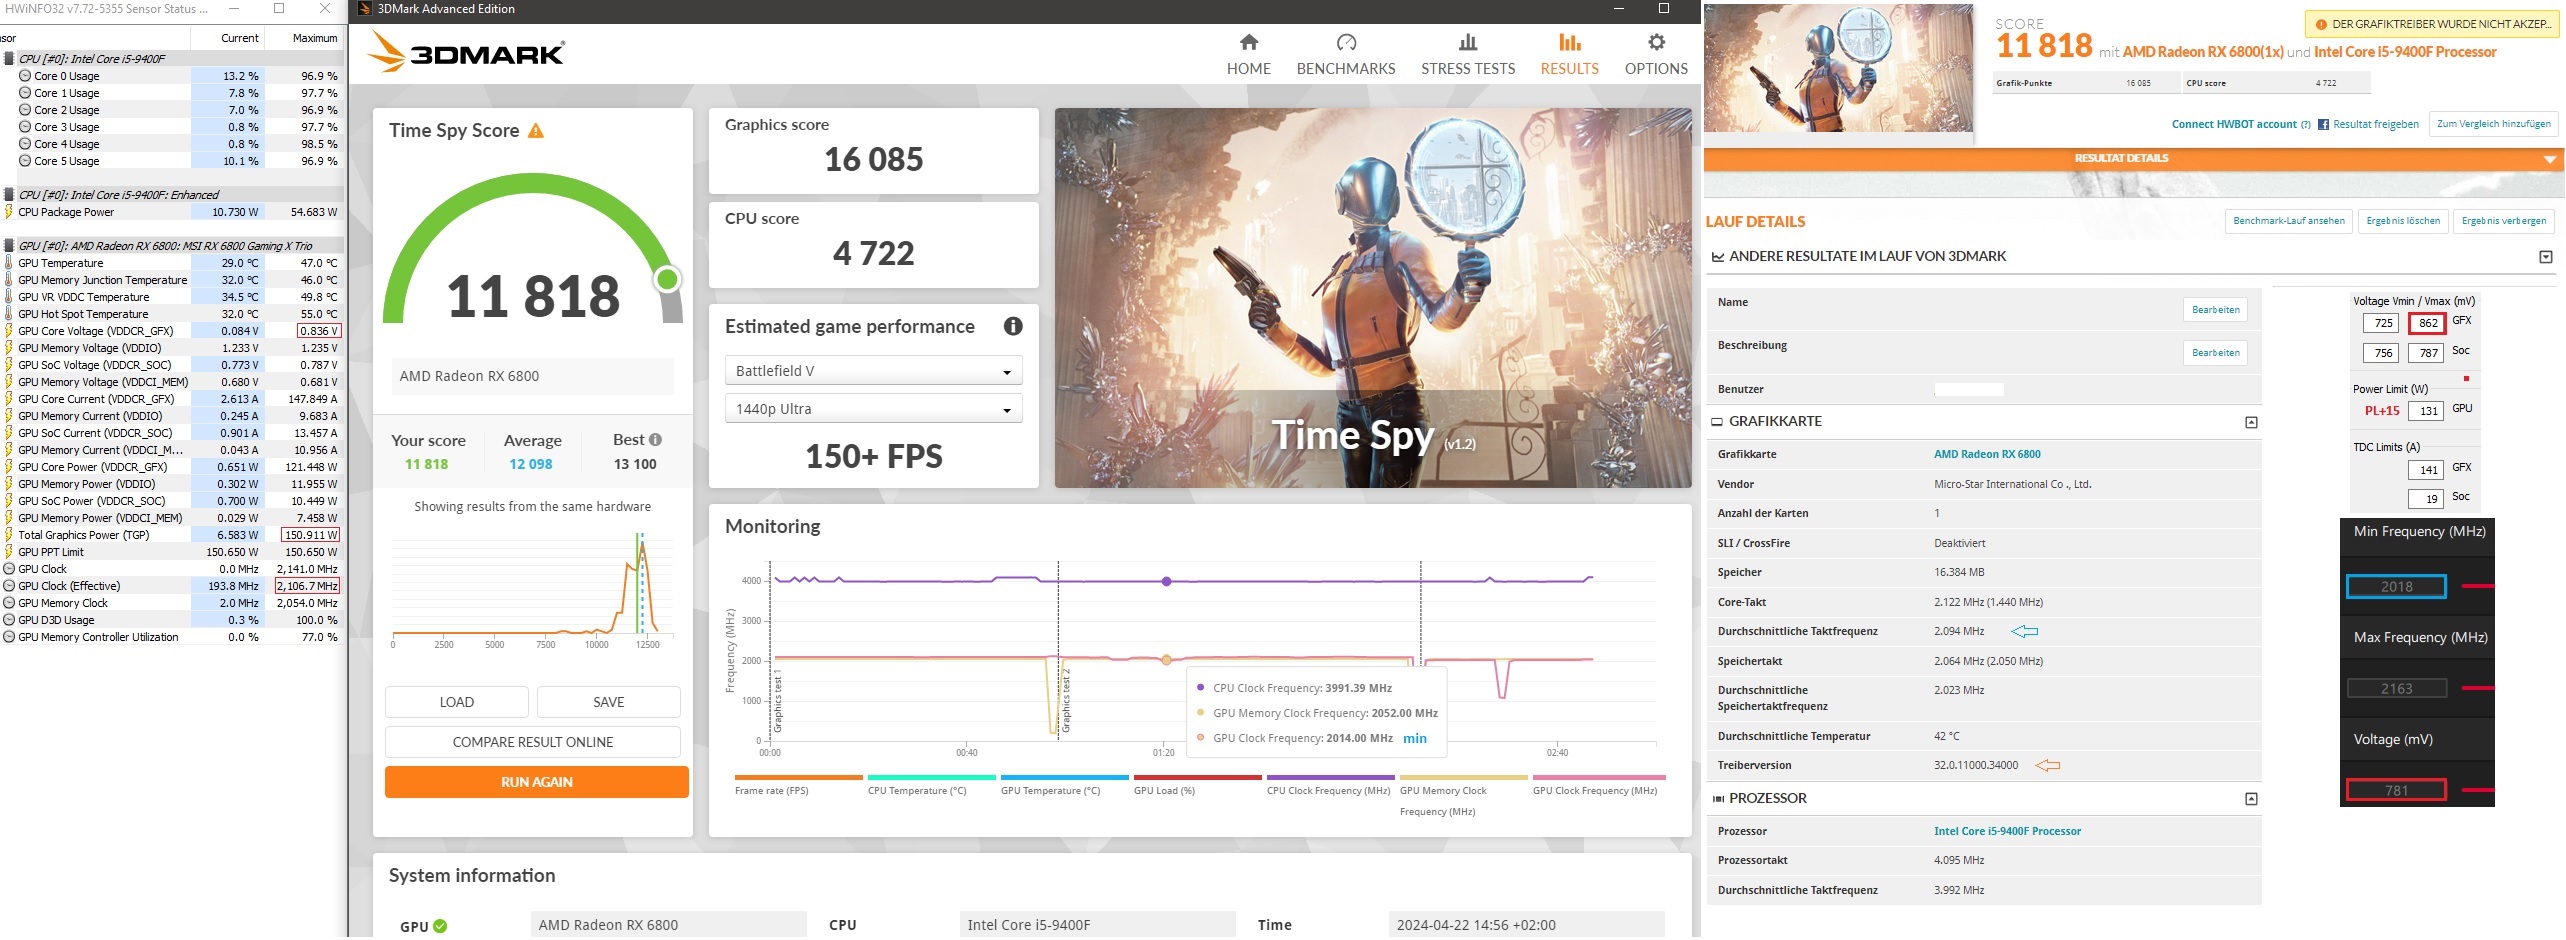Click the GPU Temperature thermometer icon
This screenshot has height=940, width=2566.
coord(9,263)
